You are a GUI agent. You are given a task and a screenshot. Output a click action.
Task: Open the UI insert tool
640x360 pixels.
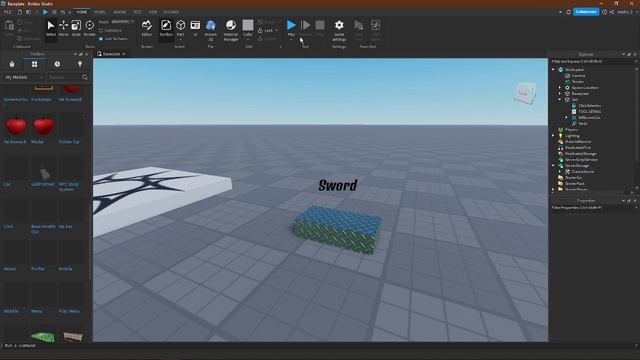click(x=195, y=29)
